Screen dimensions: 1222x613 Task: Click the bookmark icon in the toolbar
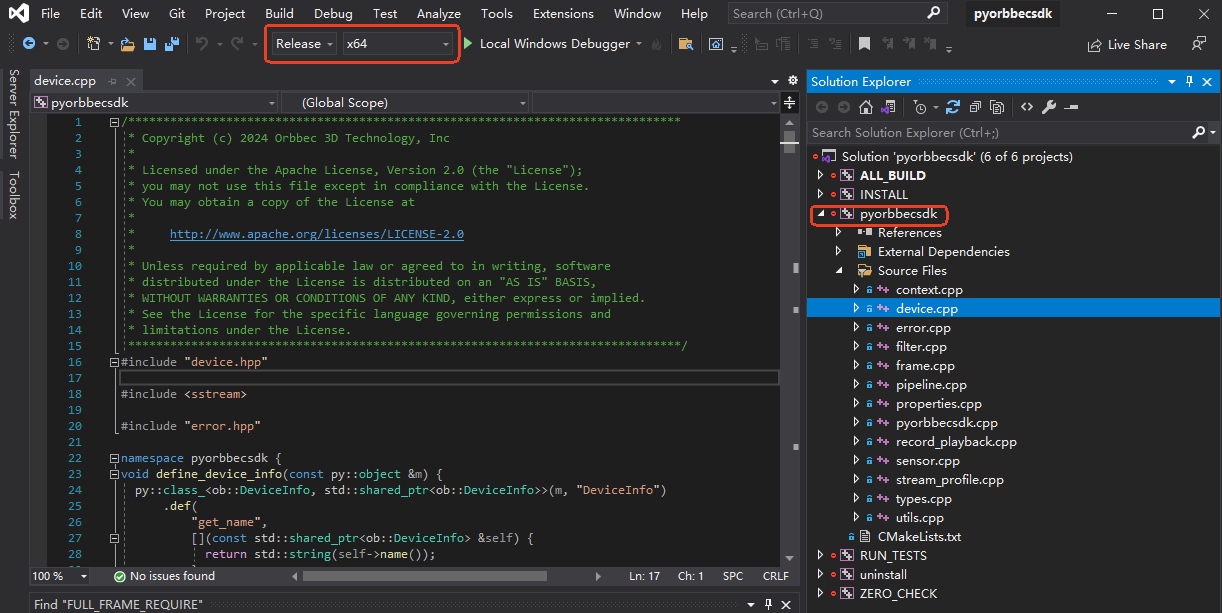tap(864, 44)
